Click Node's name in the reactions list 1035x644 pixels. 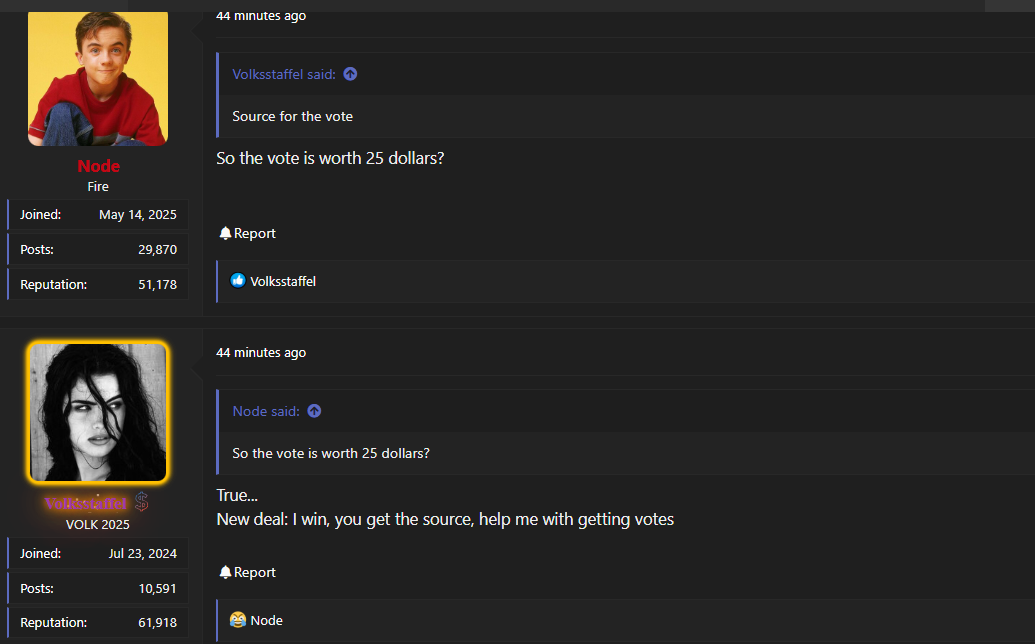[x=266, y=620]
